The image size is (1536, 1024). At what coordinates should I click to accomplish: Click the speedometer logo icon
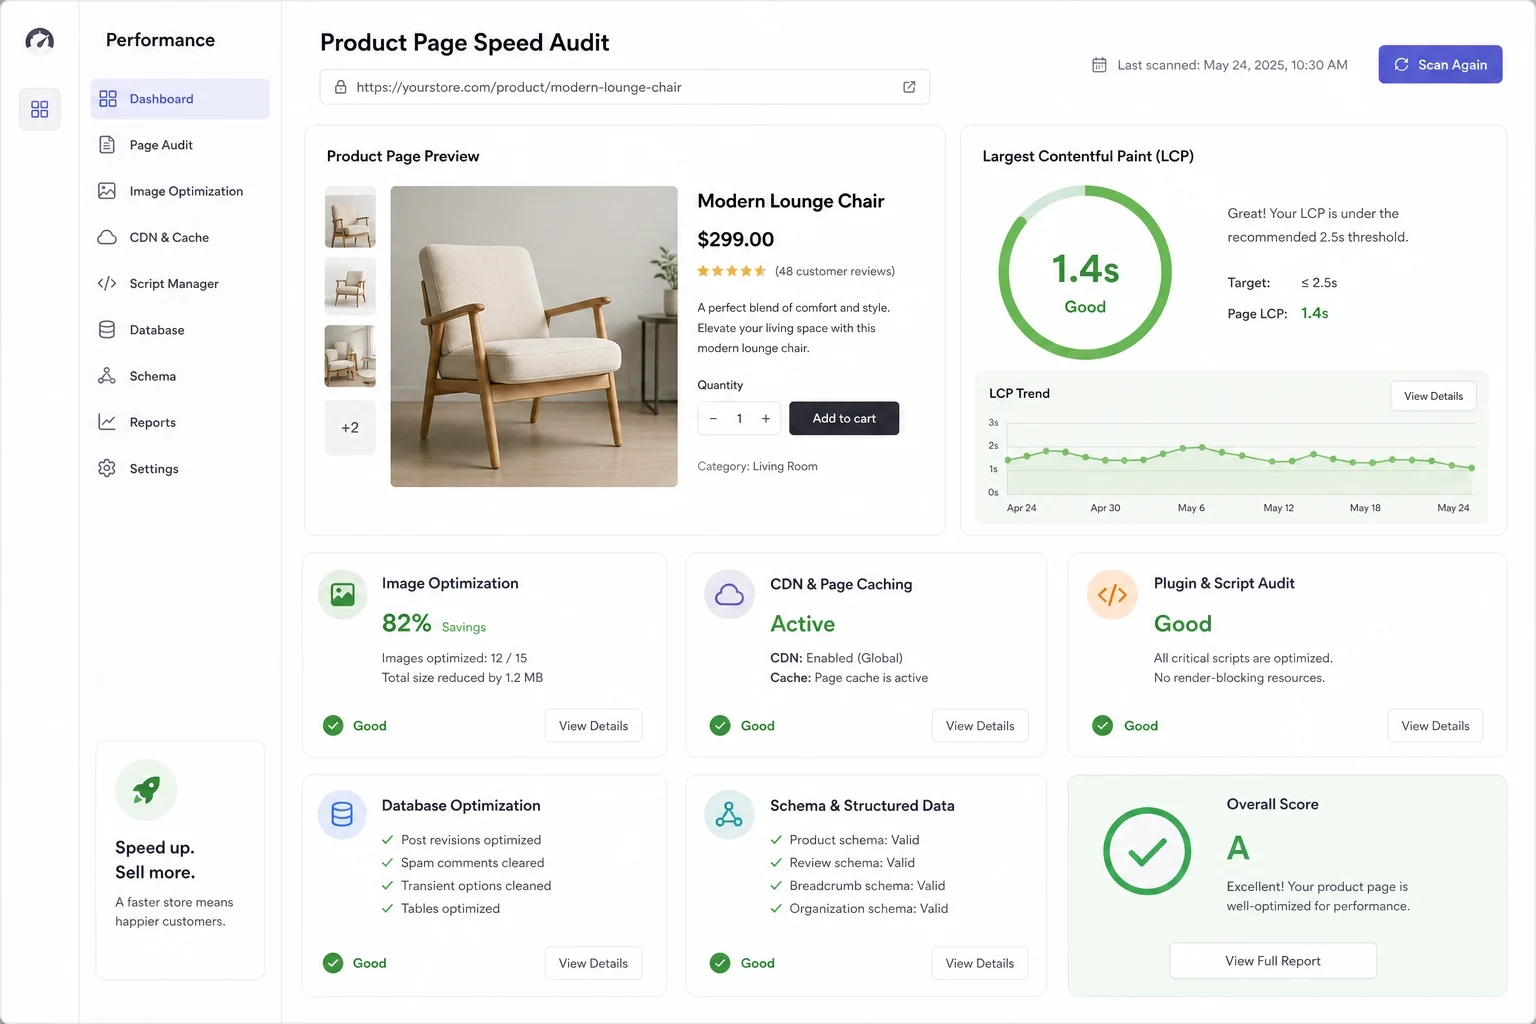[40, 39]
